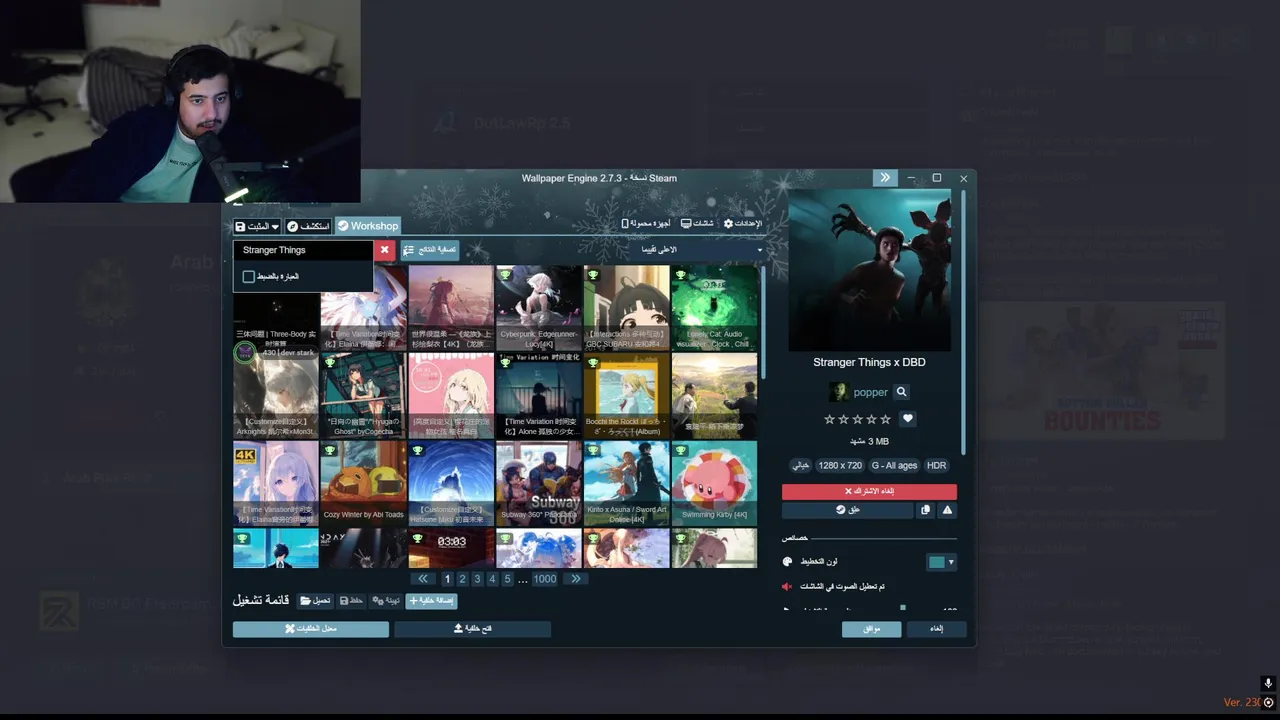This screenshot has width=1280, height=720.
Task: Expand the Installed tab dropdown arrow
Action: [x=276, y=227]
